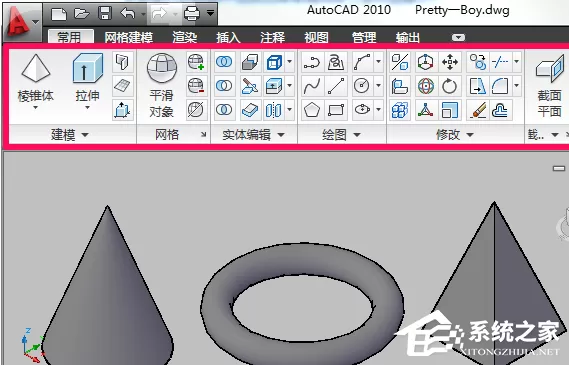569x365 pixels.
Task: Select the Rectangle draw tool
Action: click(x=336, y=110)
